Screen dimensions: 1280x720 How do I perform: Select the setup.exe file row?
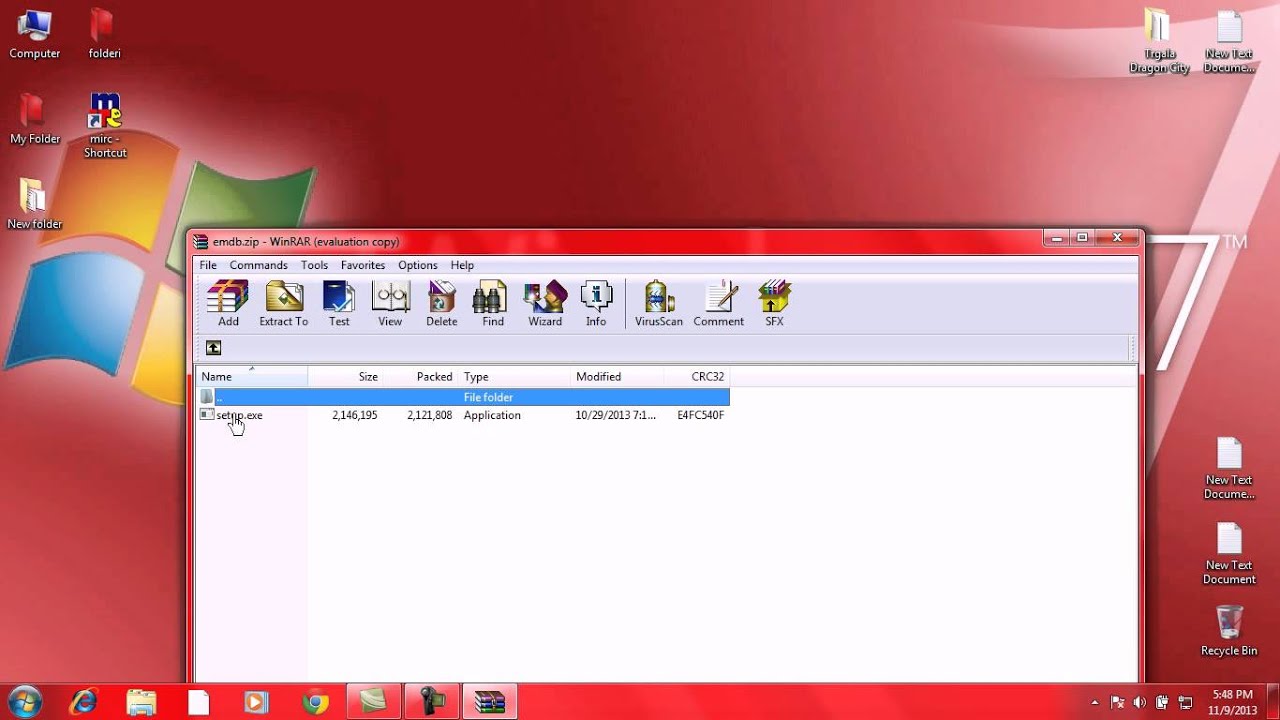point(463,415)
